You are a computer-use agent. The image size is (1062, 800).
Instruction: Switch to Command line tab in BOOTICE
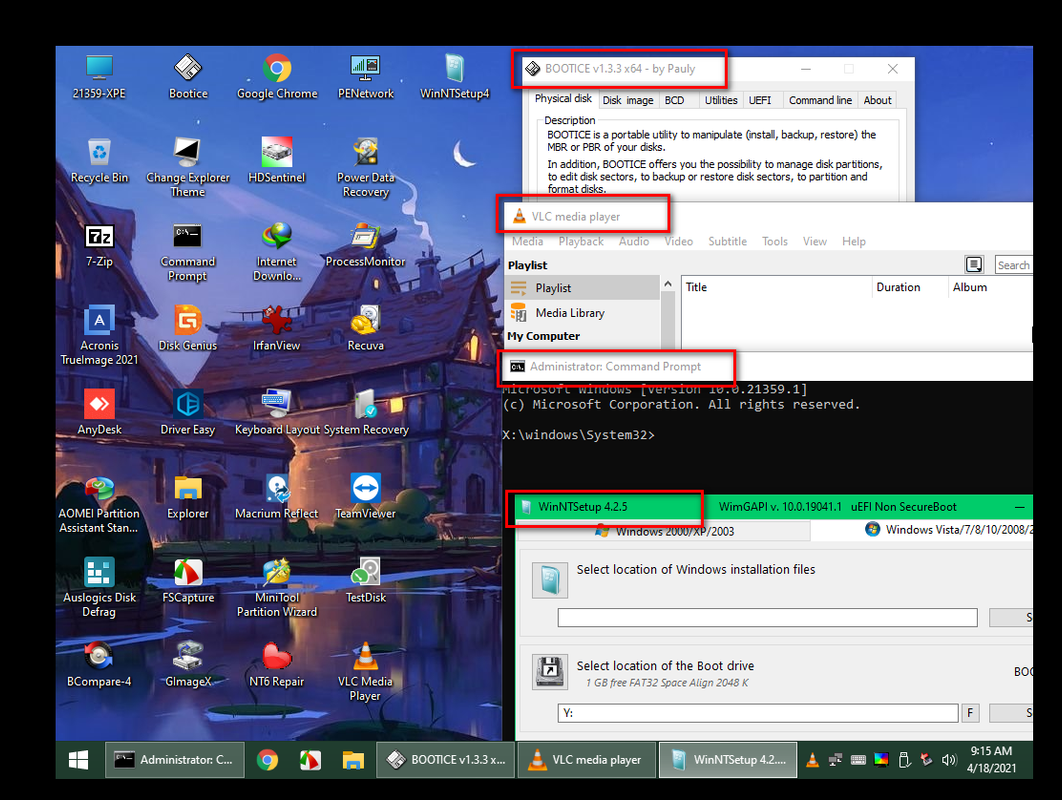click(820, 100)
